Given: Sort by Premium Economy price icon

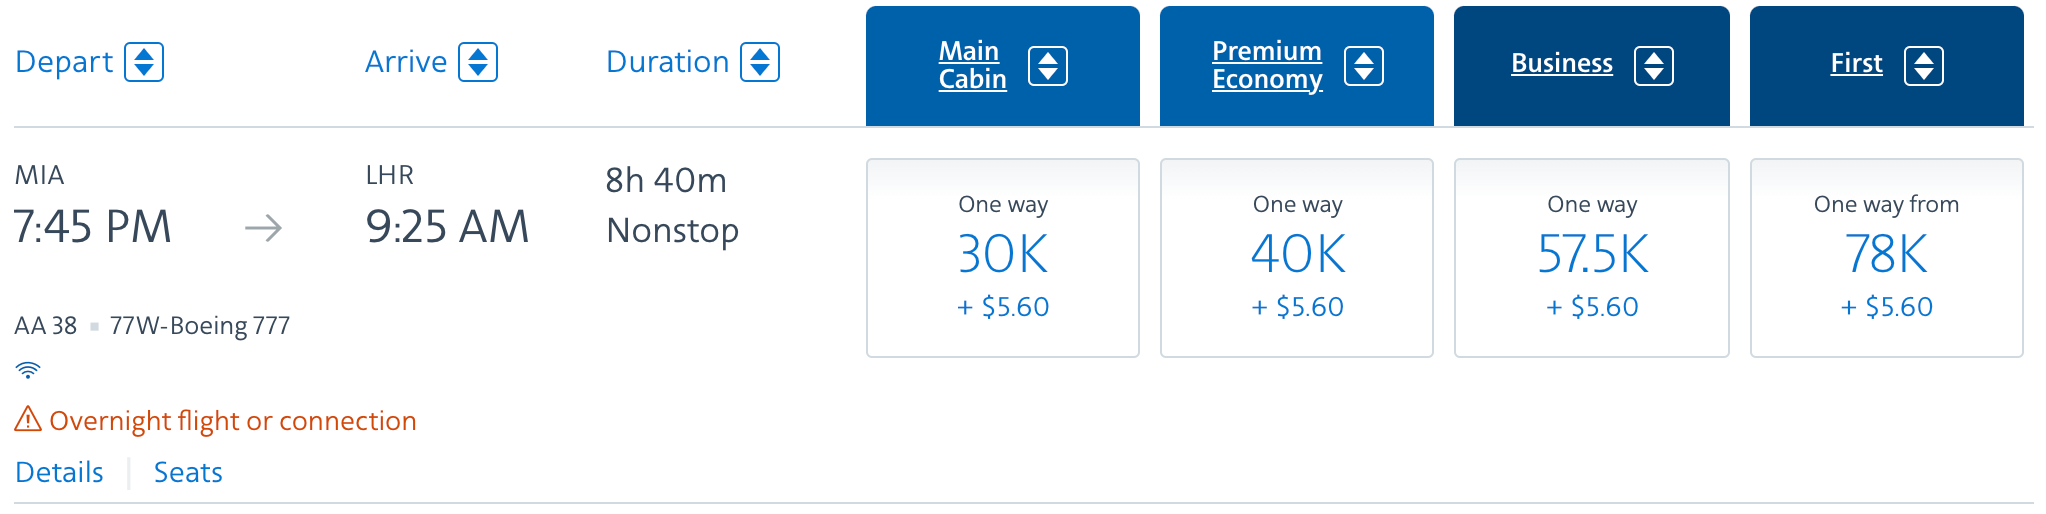Looking at the screenshot, I should point(1364,66).
